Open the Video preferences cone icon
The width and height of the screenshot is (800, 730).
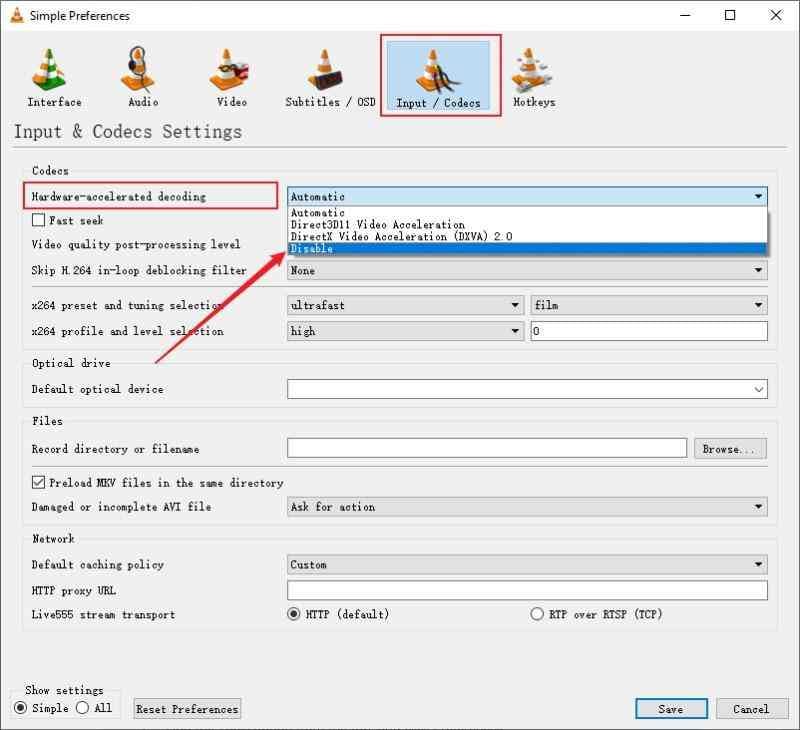tap(228, 70)
